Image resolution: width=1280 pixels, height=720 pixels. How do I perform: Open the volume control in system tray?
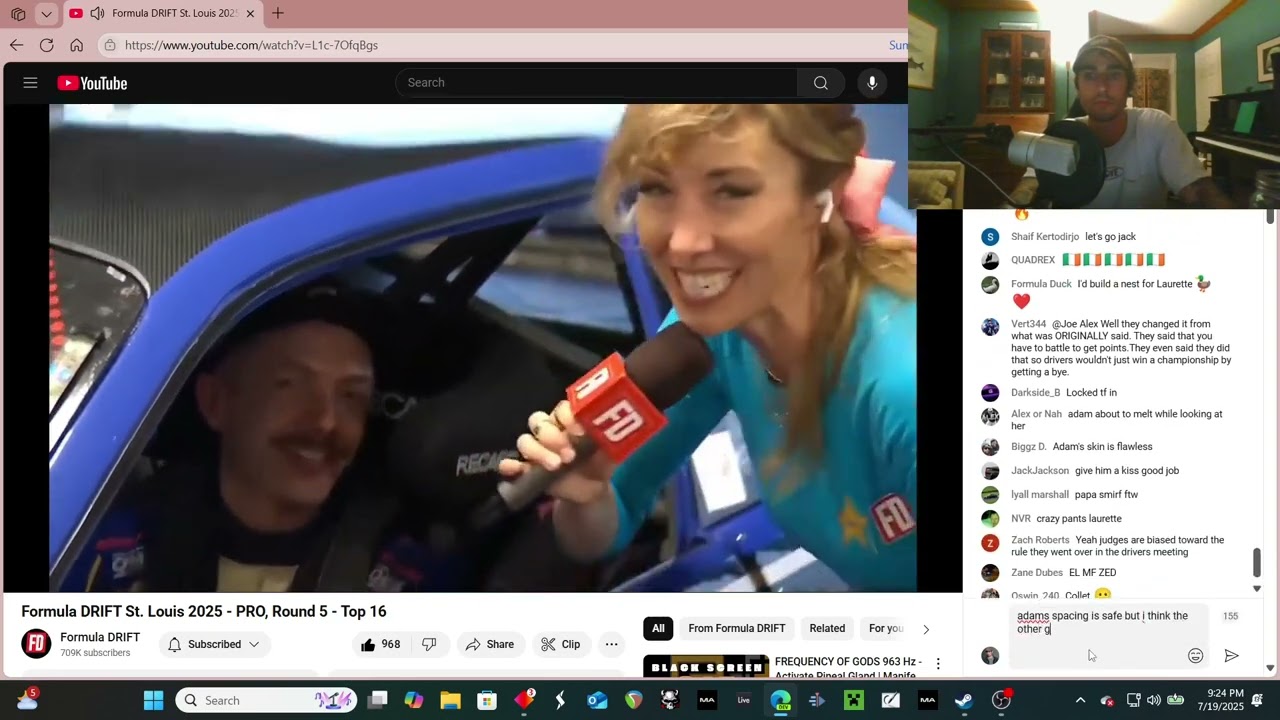(1154, 700)
